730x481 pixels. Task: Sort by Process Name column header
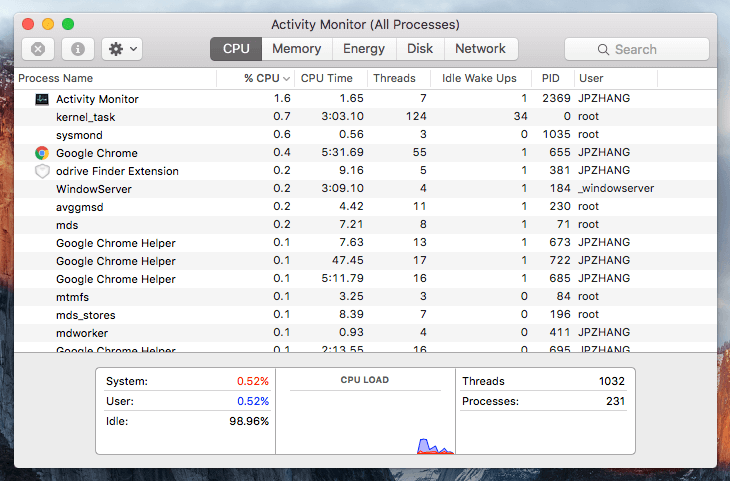115,78
